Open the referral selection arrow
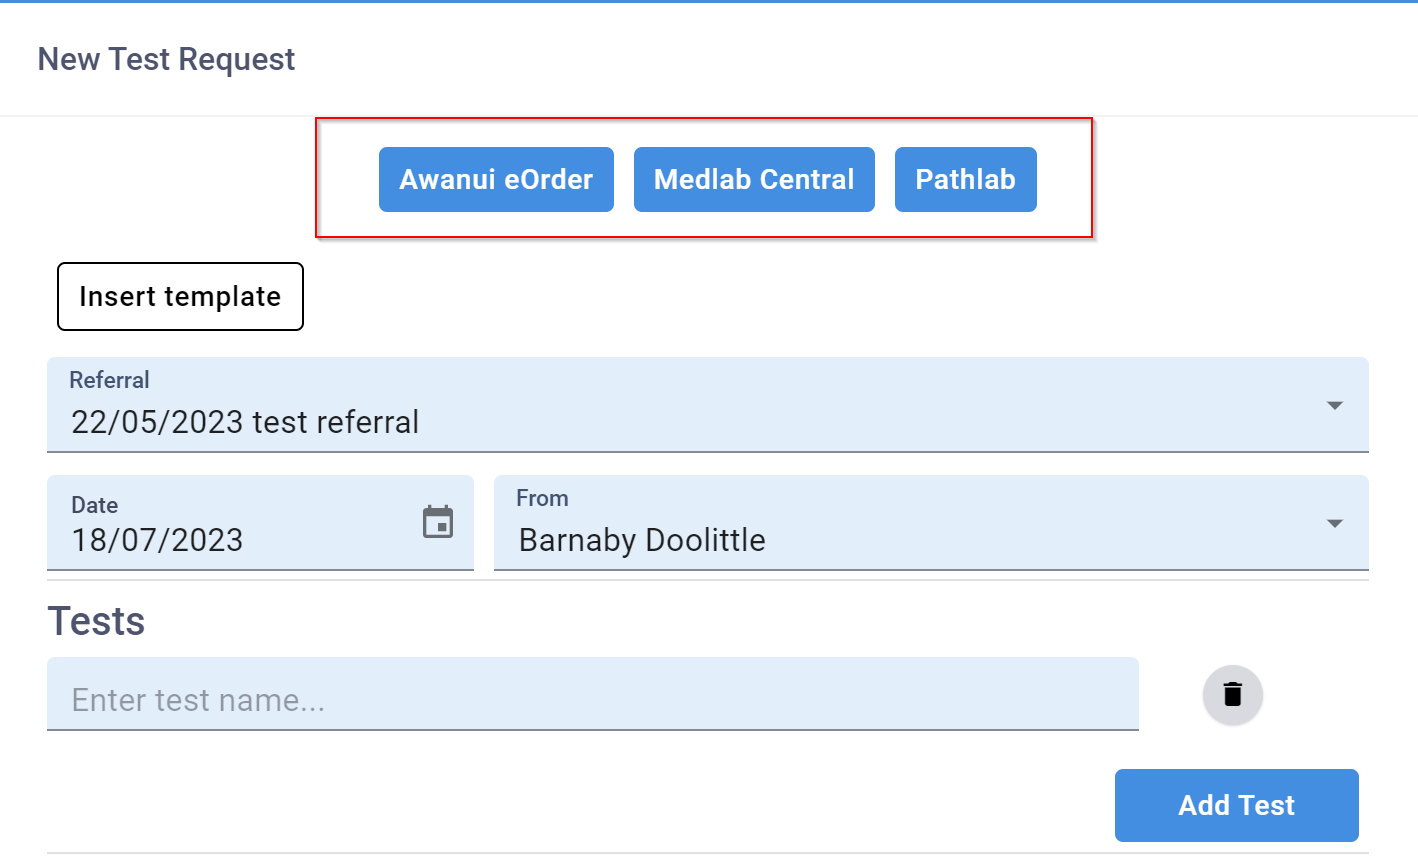This screenshot has width=1418, height=860. (1334, 405)
